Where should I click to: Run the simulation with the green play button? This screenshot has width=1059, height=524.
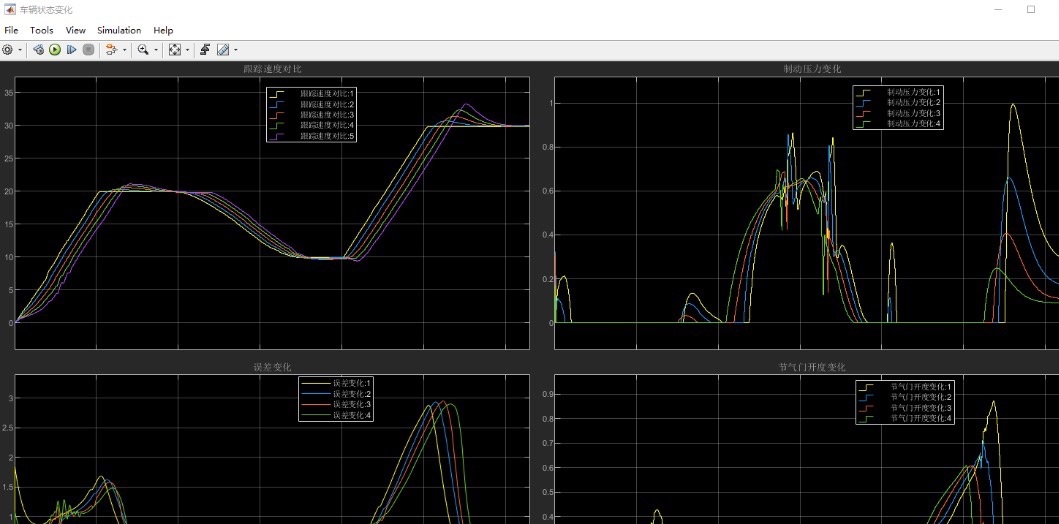55,50
